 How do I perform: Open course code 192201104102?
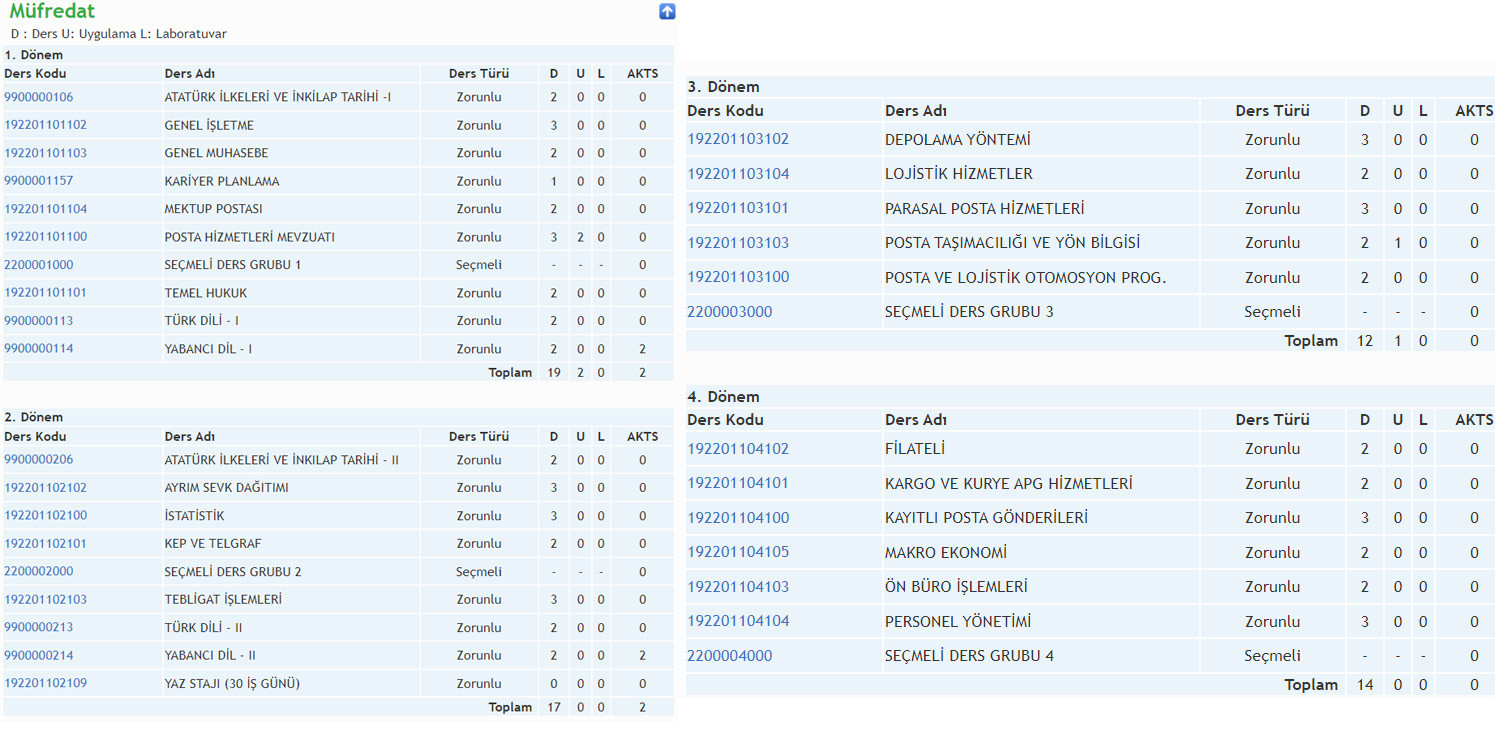(738, 449)
